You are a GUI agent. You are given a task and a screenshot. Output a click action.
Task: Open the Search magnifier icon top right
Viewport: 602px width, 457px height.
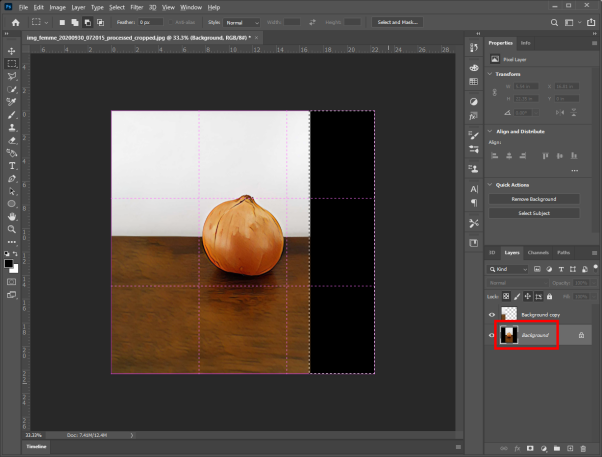point(554,23)
